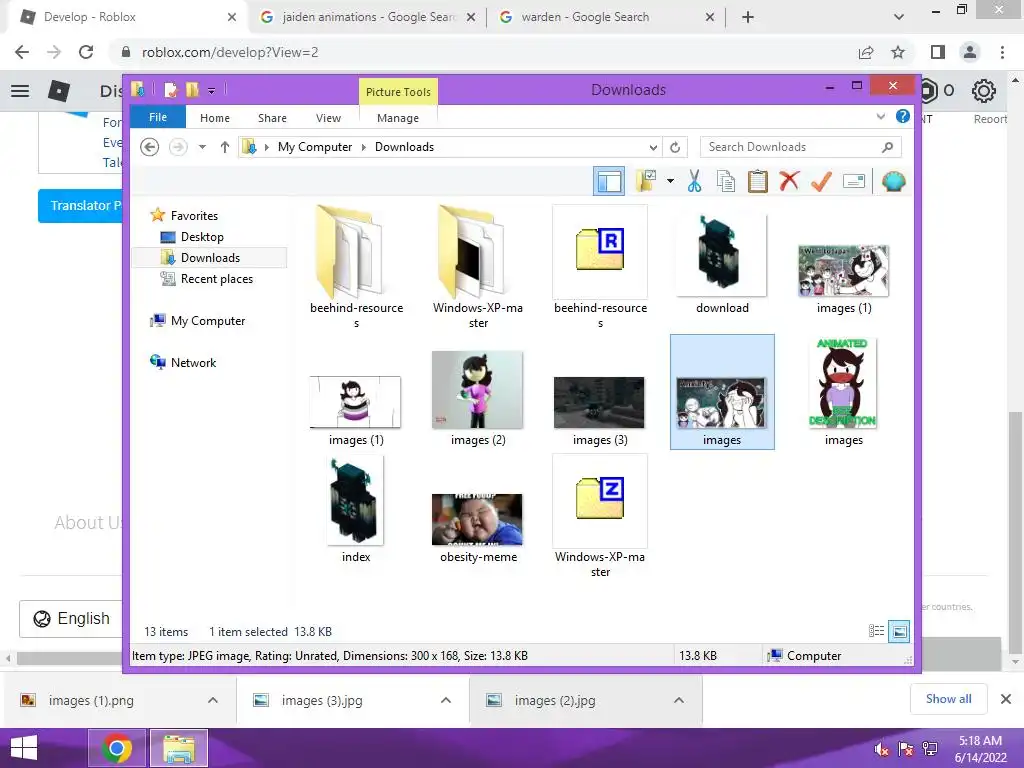
Task: Open Quick Access Toolbar customize dropdown
Action: tap(212, 91)
